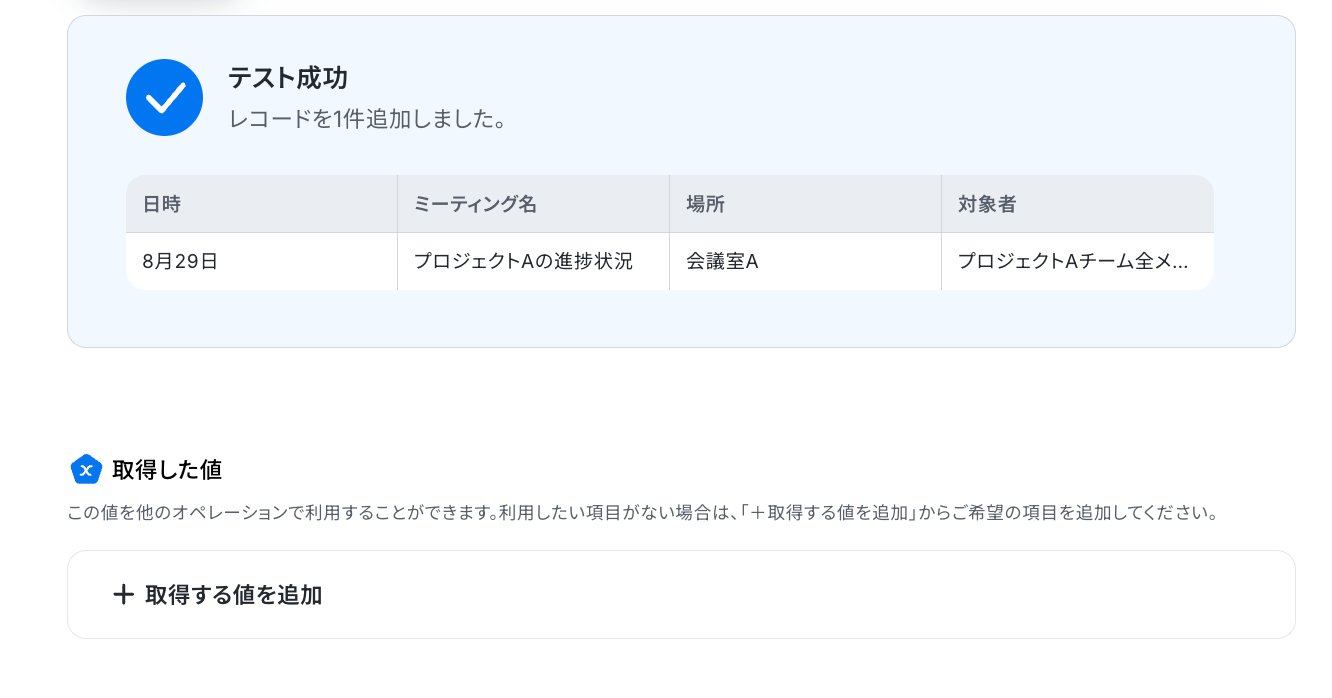Image resolution: width=1332 pixels, height=698 pixels.
Task: Click the blue pentagon icon beside 取得した値
Action: click(86, 469)
